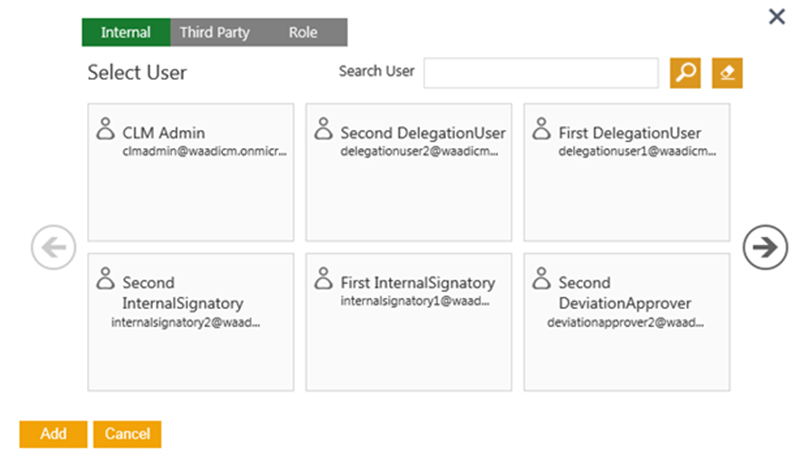Image resolution: width=800 pixels, height=465 pixels.
Task: Click the First InternalSignatory person icon
Action: tap(323, 280)
